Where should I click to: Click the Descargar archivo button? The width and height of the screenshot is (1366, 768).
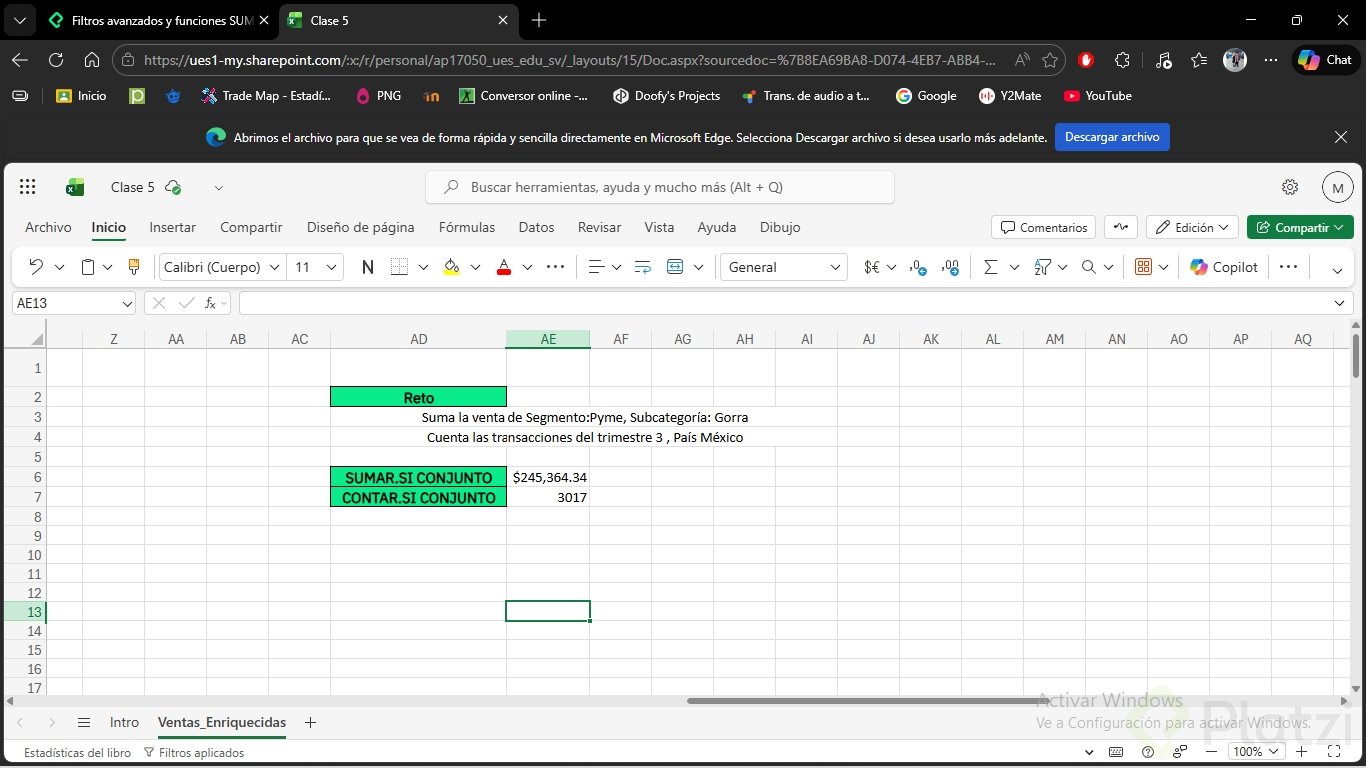point(1112,137)
